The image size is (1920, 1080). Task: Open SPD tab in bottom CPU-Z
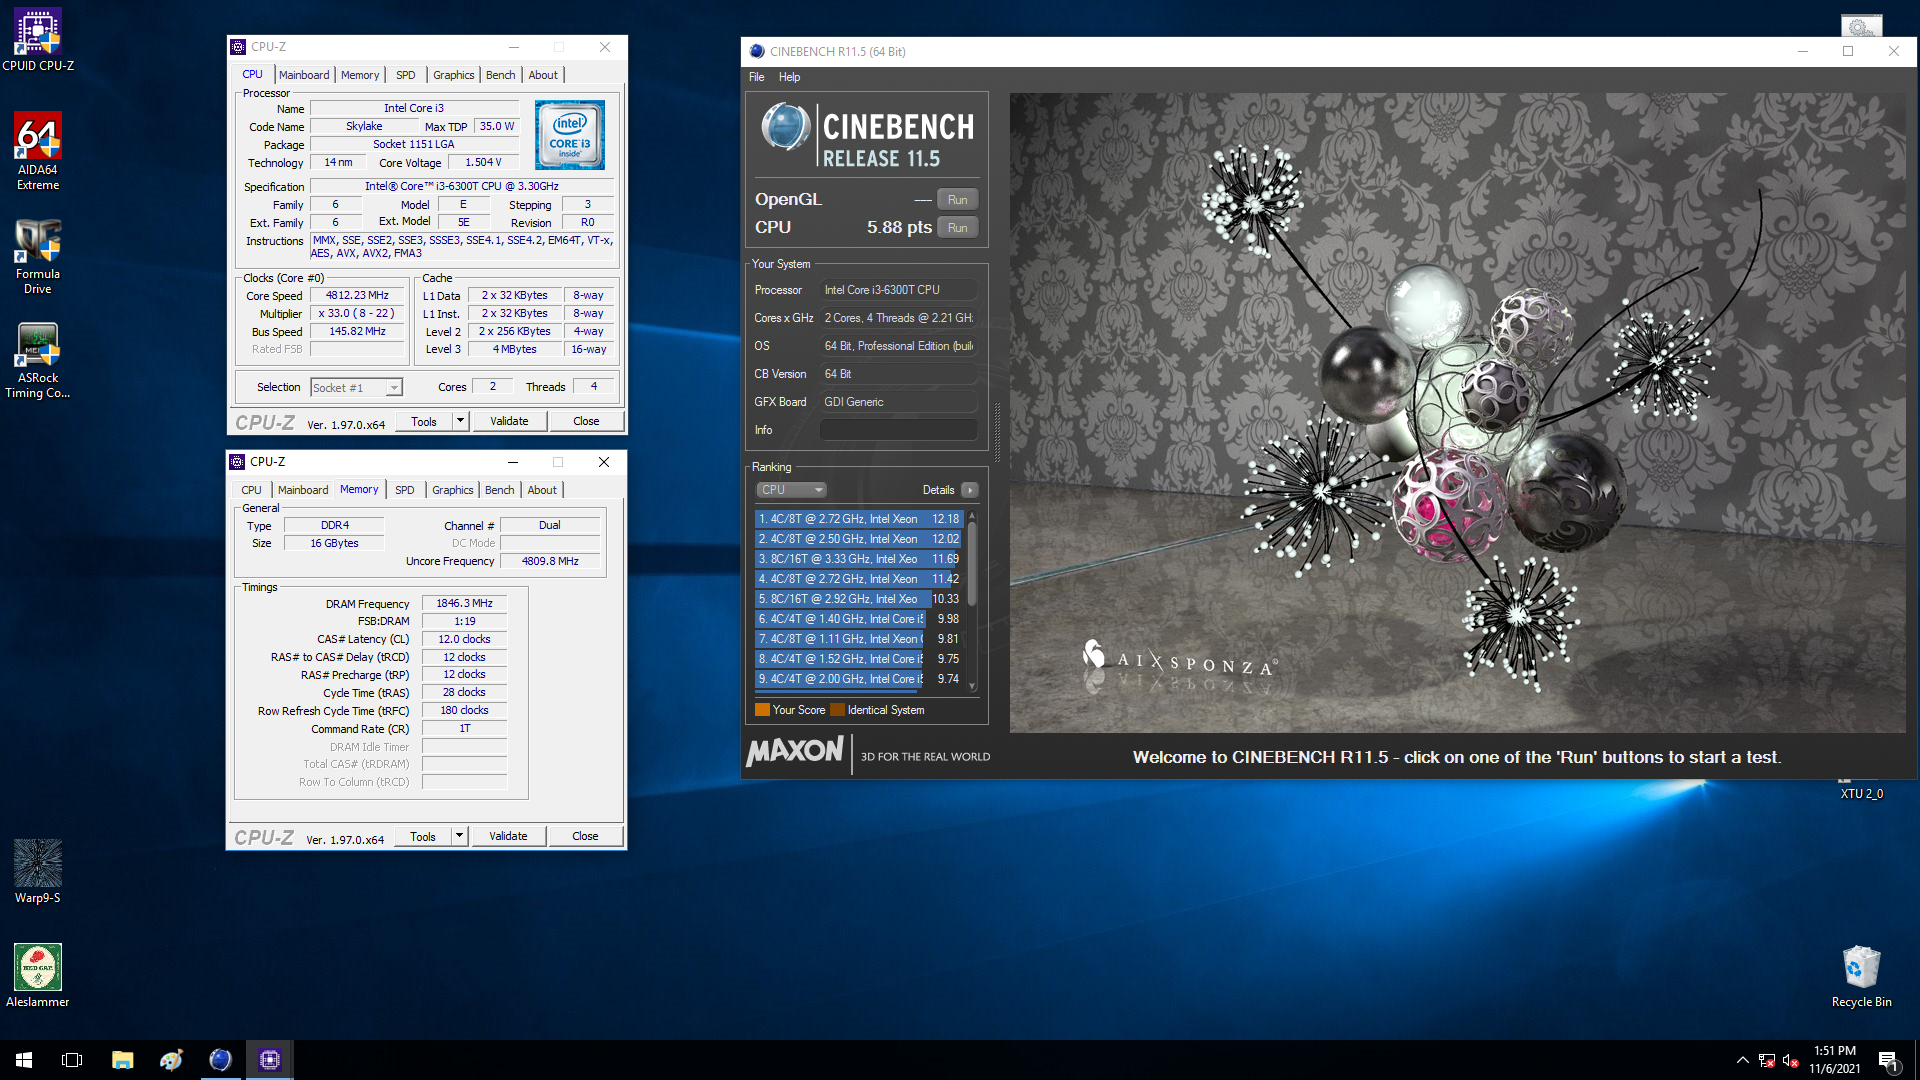pos(404,490)
